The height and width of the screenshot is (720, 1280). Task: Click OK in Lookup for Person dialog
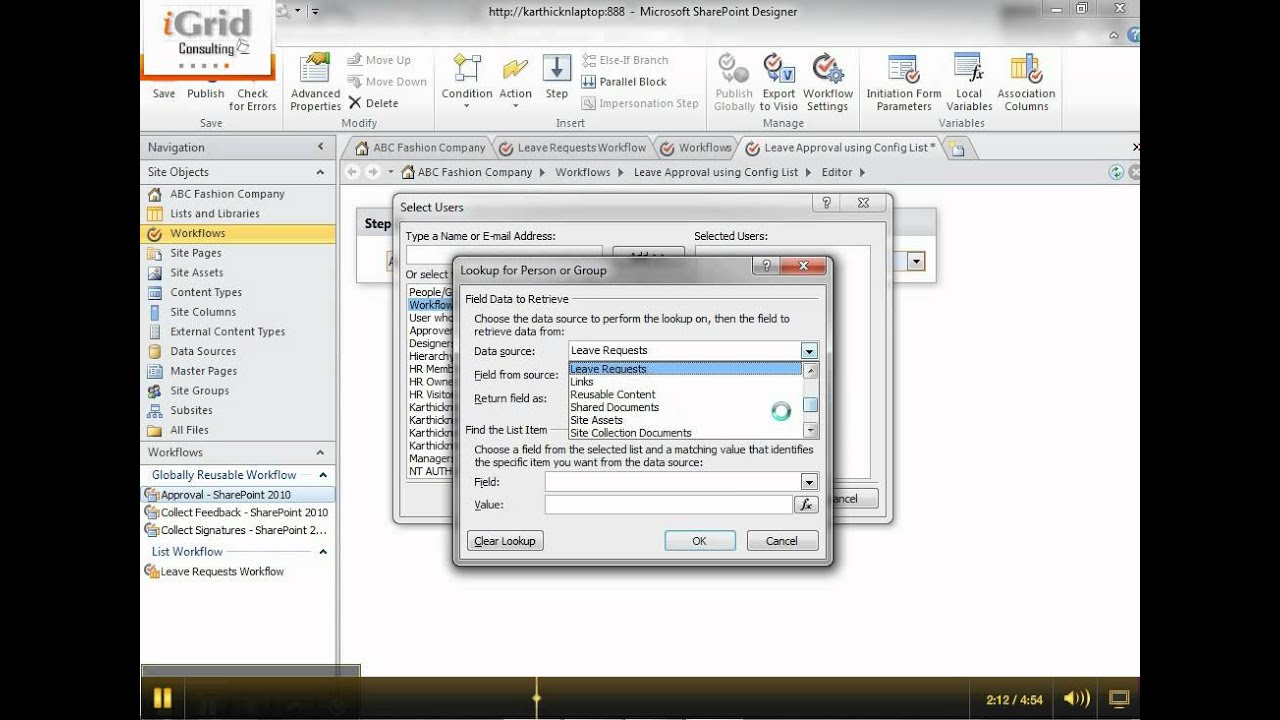(x=699, y=541)
